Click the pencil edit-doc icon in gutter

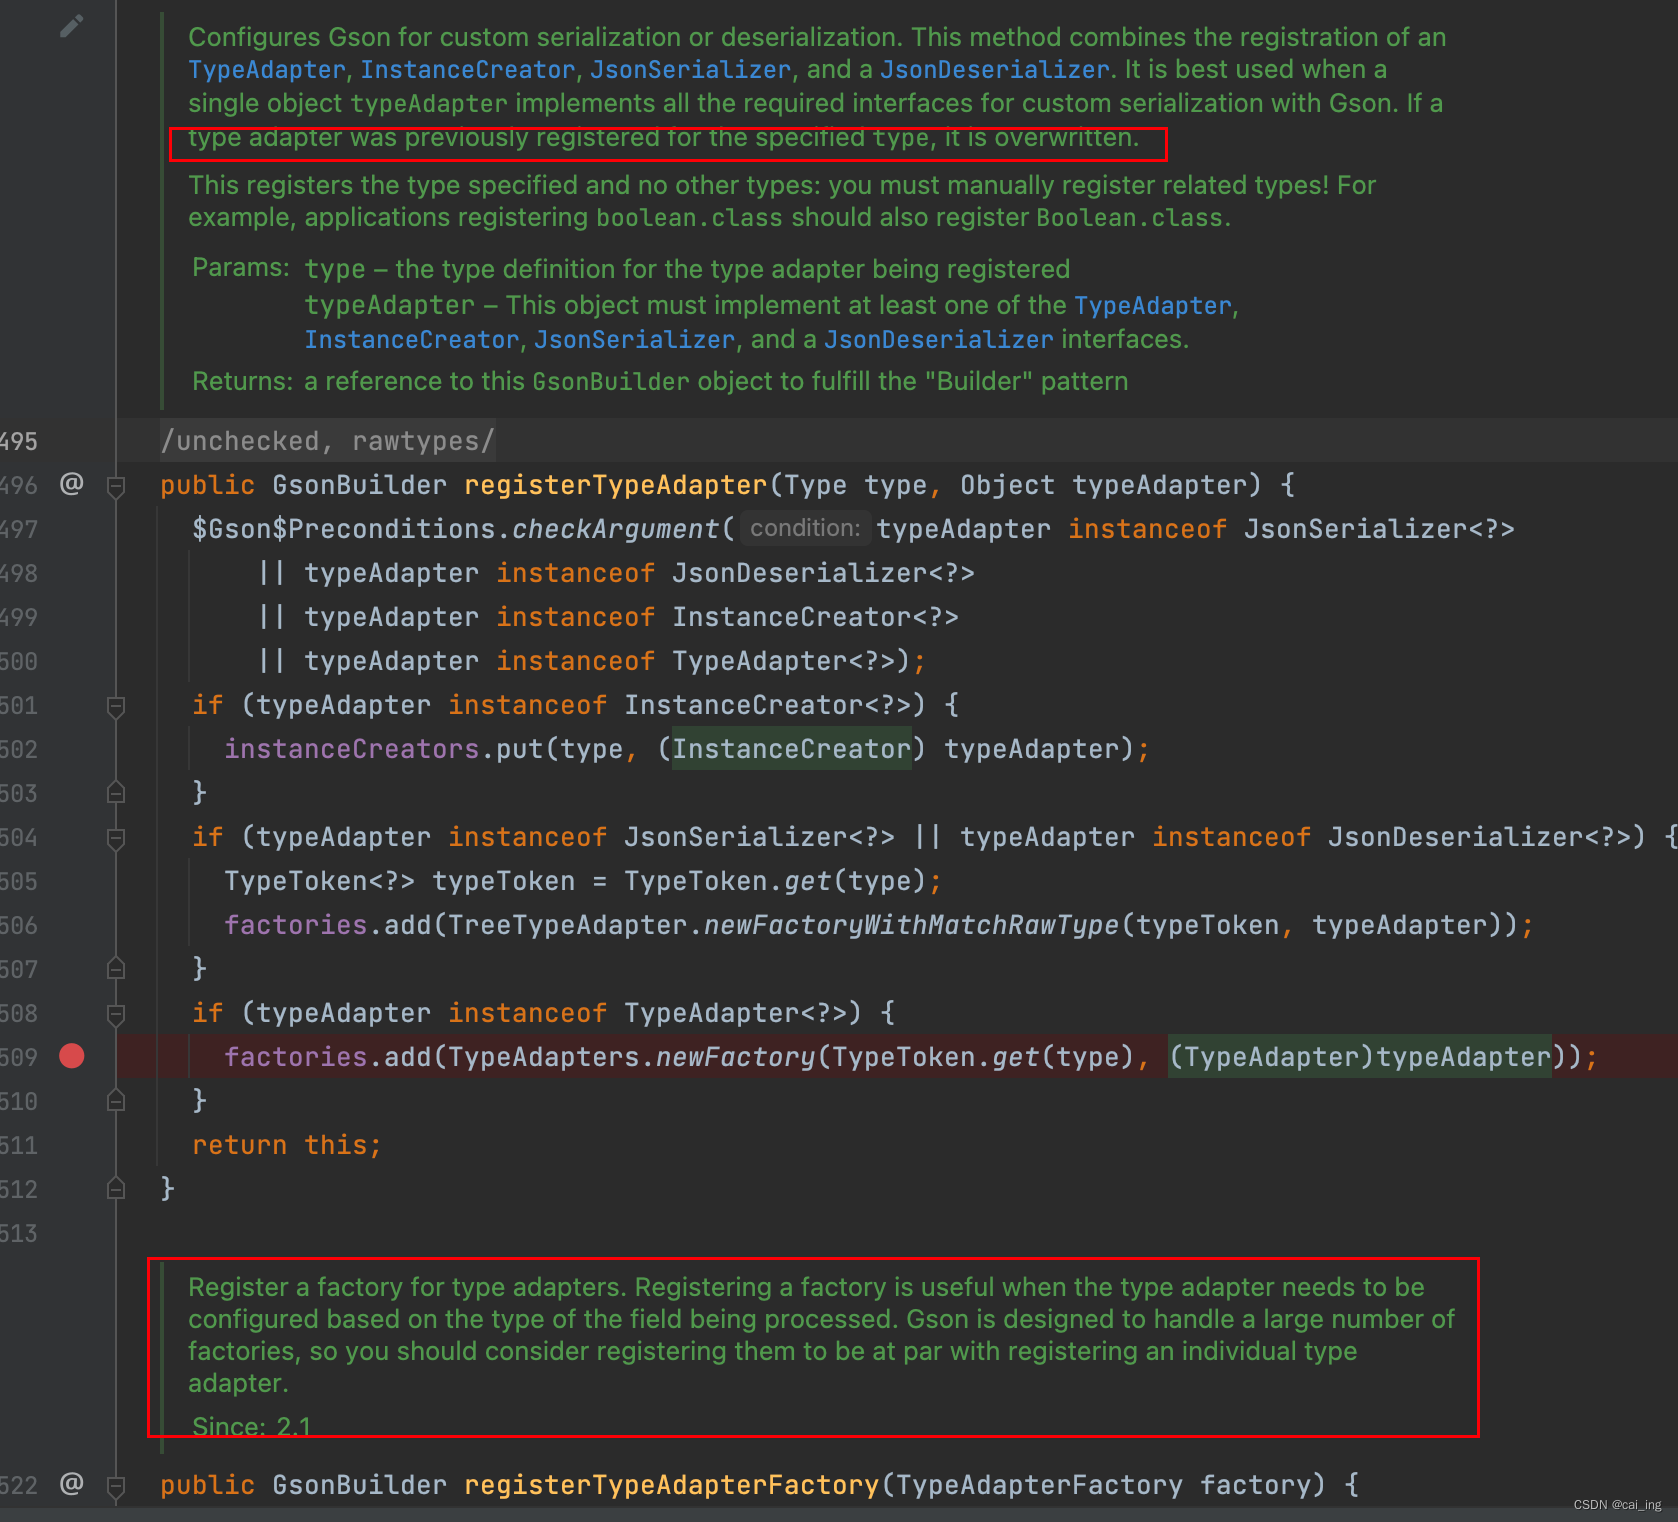point(71,26)
